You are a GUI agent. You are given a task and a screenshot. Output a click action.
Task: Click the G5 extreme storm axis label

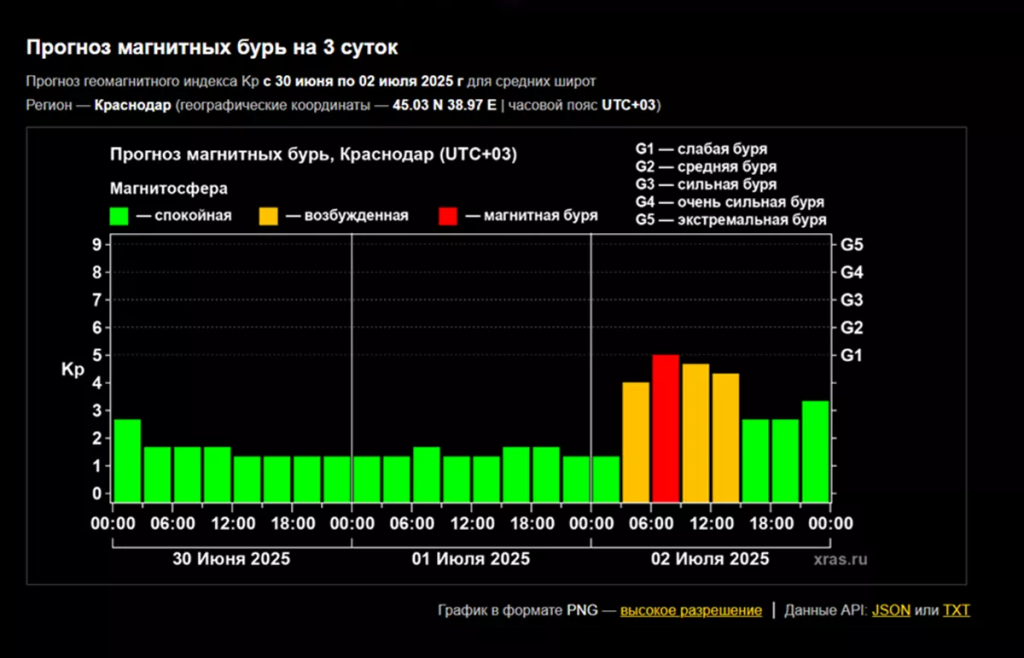852,245
